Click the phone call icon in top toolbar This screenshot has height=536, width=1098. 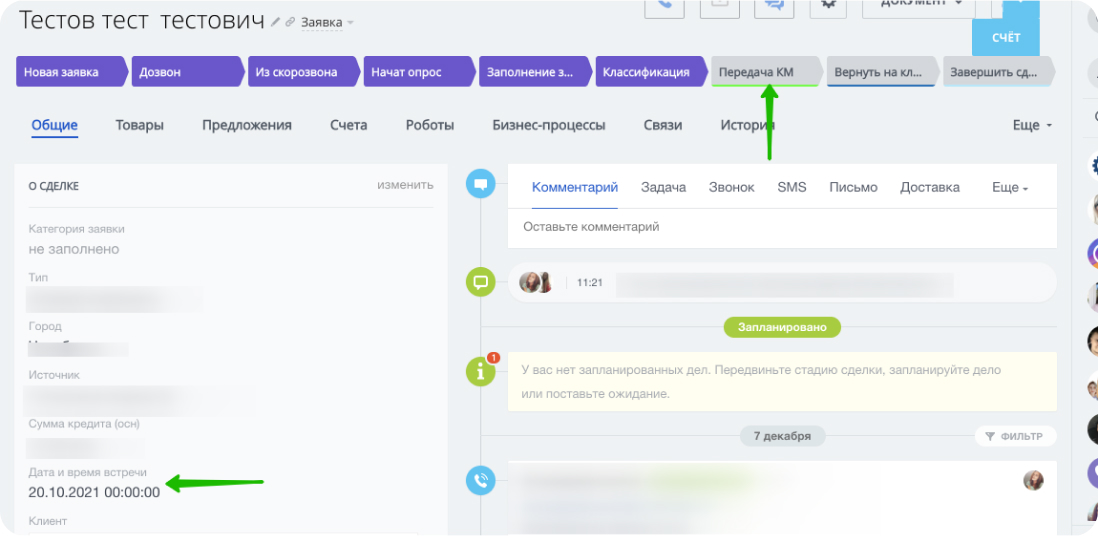tap(664, 6)
